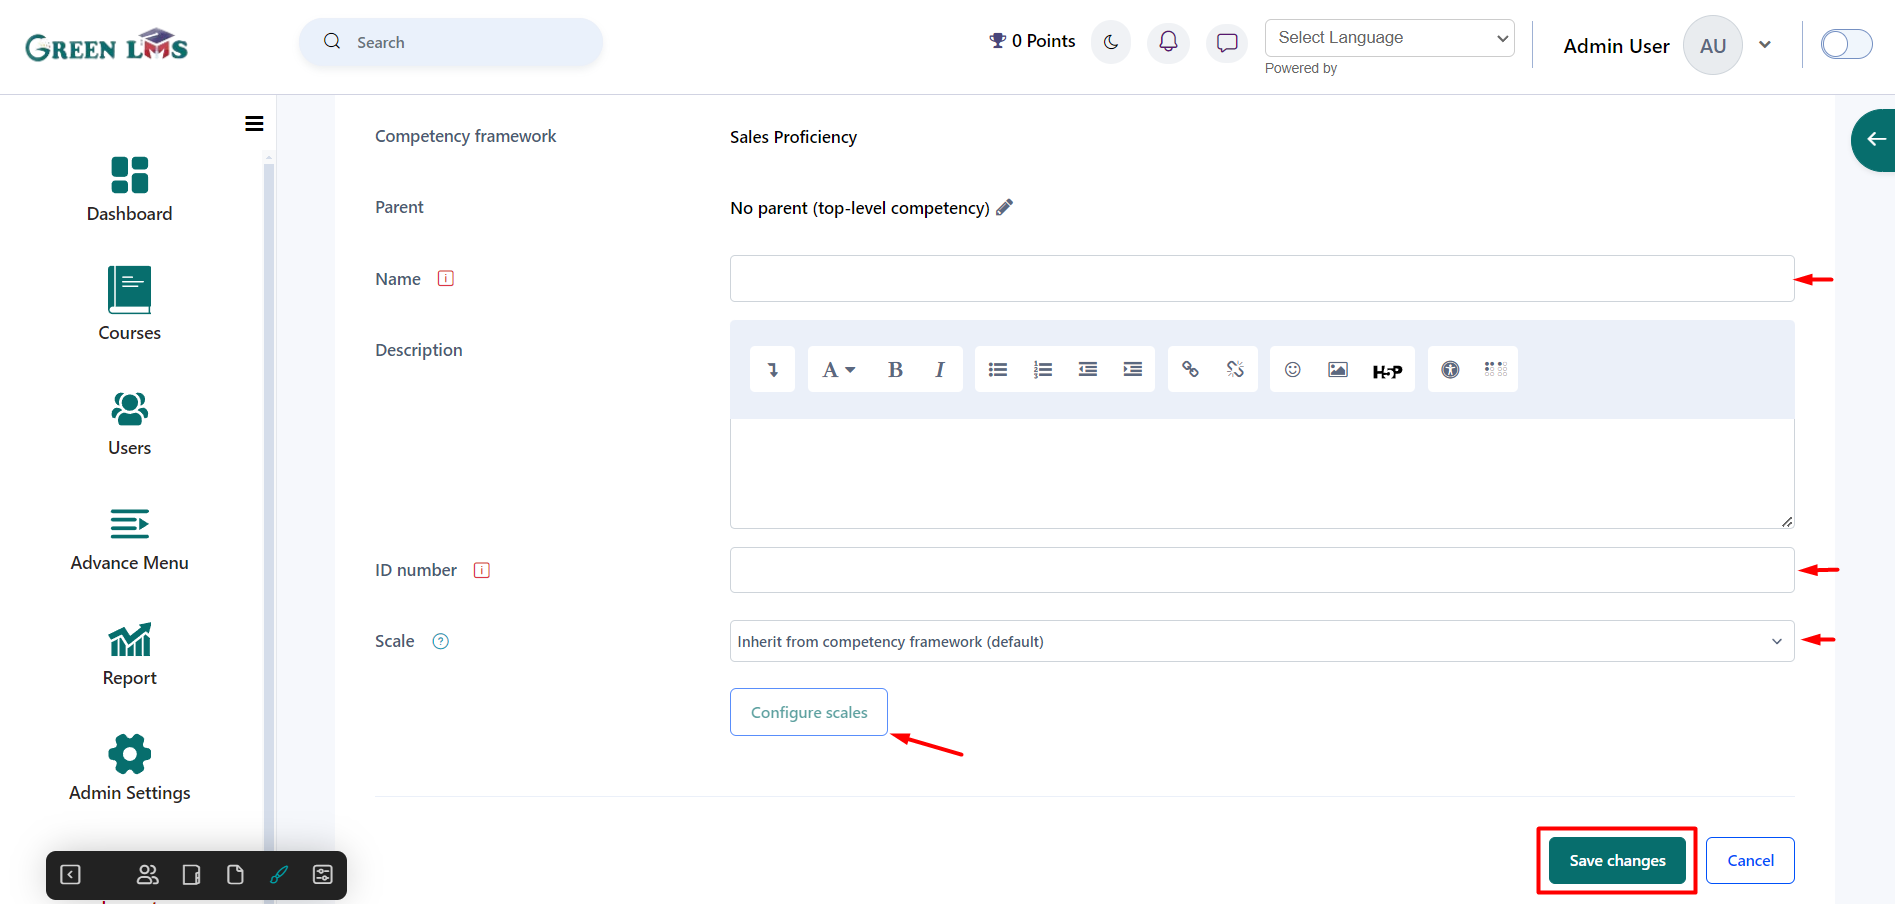Run the accessibility checker
Image resolution: width=1895 pixels, height=904 pixels.
pyautogui.click(x=1450, y=370)
